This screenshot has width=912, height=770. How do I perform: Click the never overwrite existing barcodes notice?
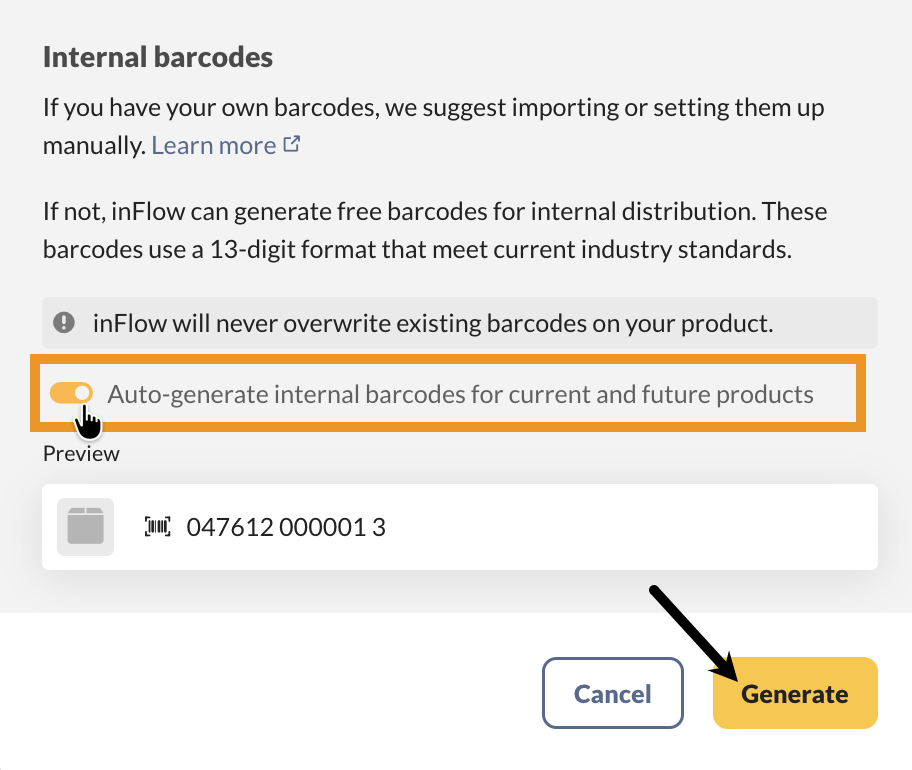432,323
